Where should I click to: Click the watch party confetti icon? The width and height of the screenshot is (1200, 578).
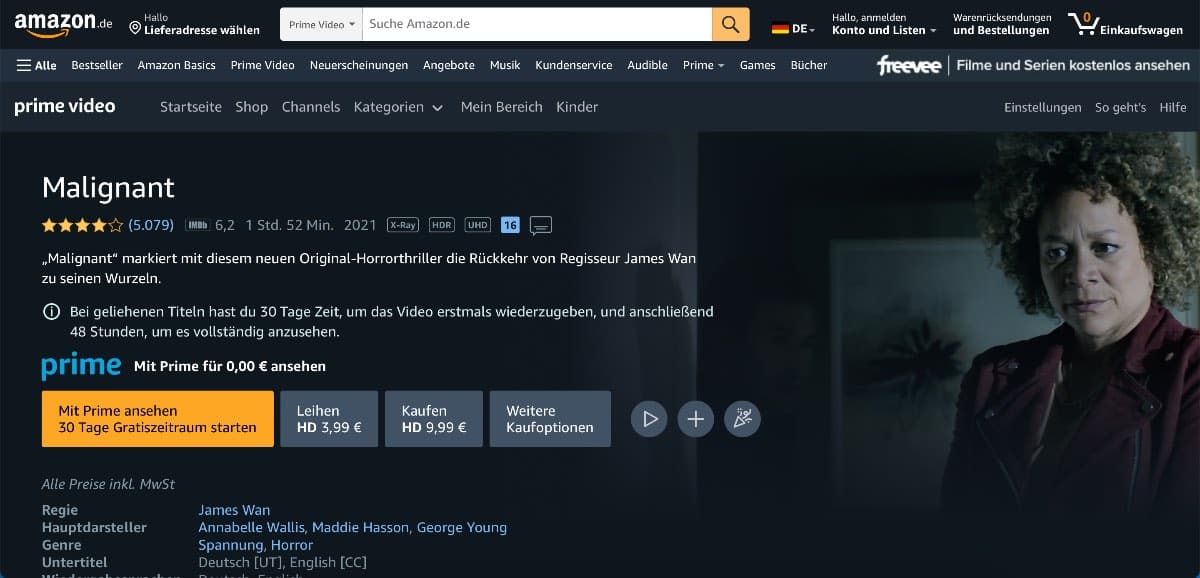pos(743,419)
